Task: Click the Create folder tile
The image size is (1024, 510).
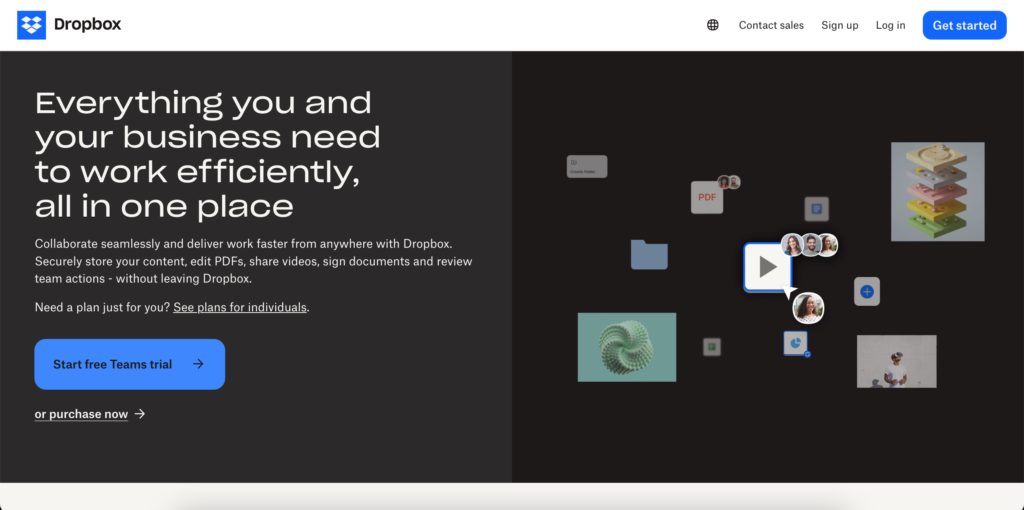Action: (587, 167)
